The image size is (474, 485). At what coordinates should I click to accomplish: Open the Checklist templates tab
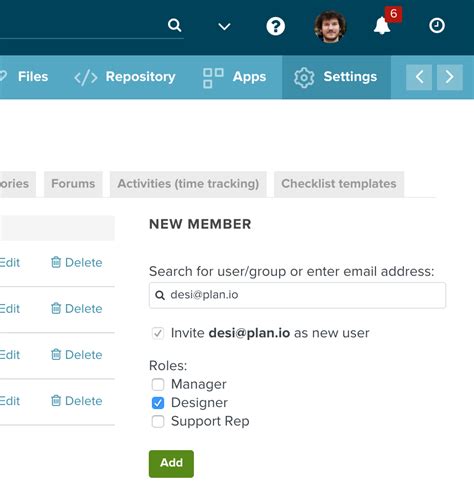339,184
